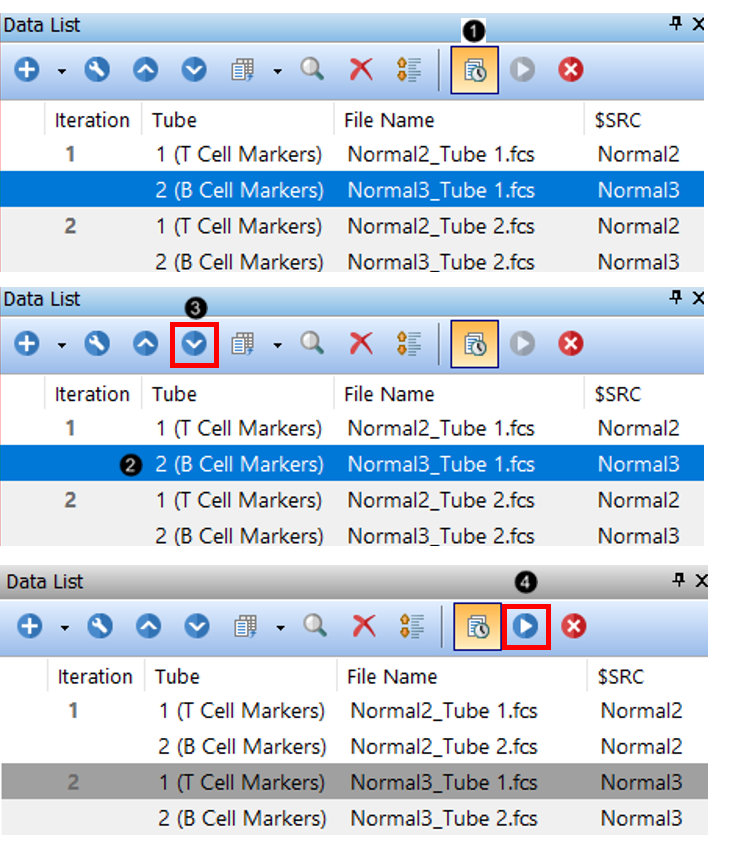Click the blue plus Add icon in the bottom Data List panel
754x842 pixels.
(30, 626)
